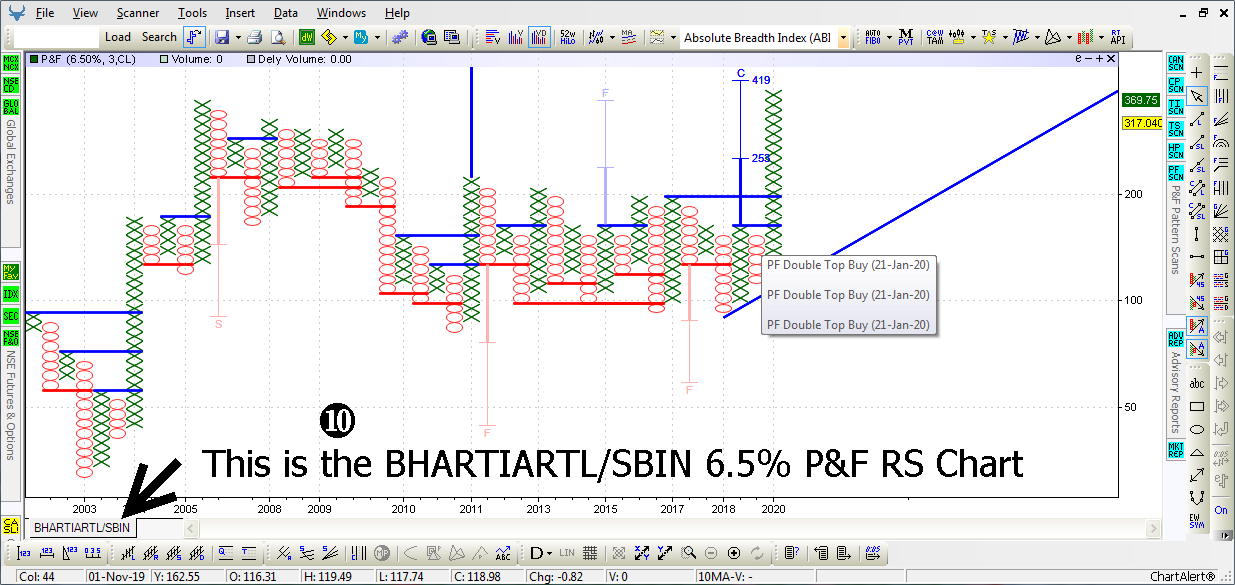Toggle the highlighted chart-type button beside Search

[194, 37]
